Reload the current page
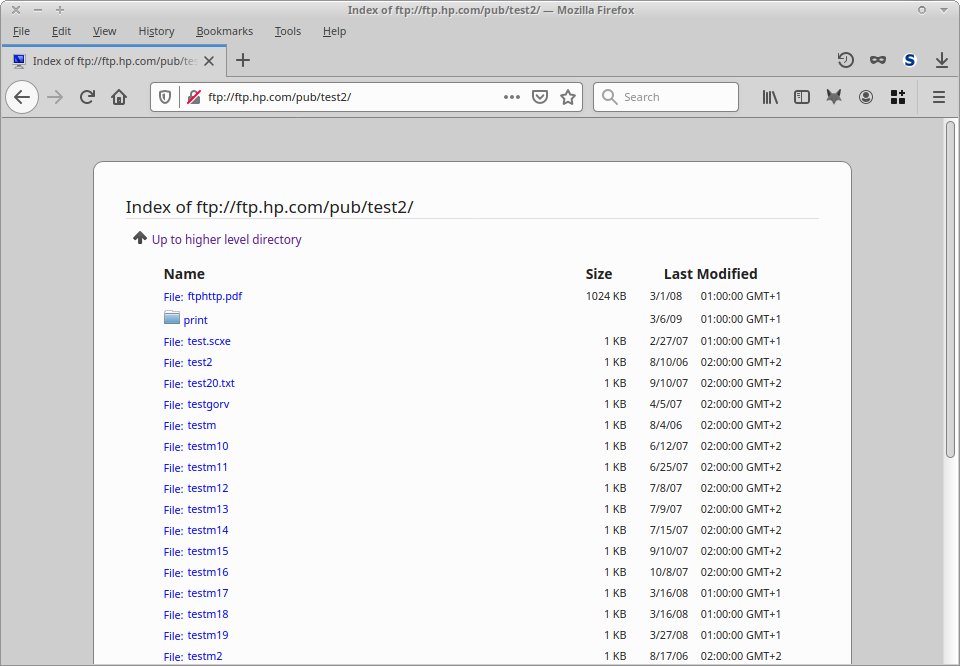Screen dimensions: 960x666 [87, 97]
